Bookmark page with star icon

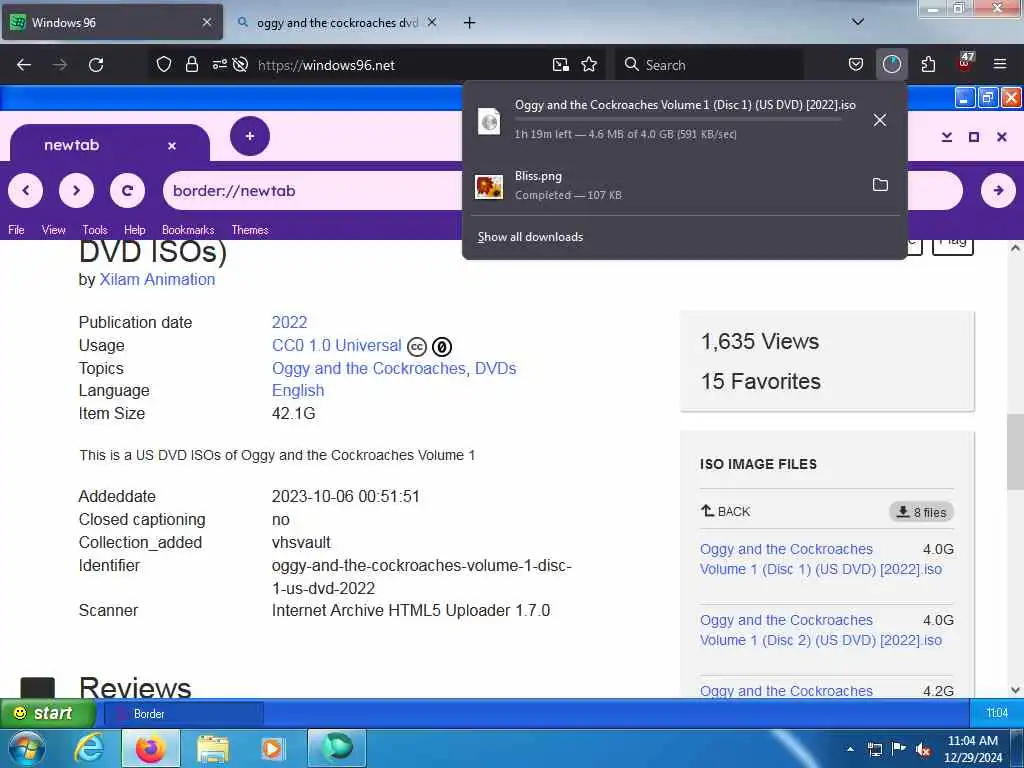coord(589,65)
